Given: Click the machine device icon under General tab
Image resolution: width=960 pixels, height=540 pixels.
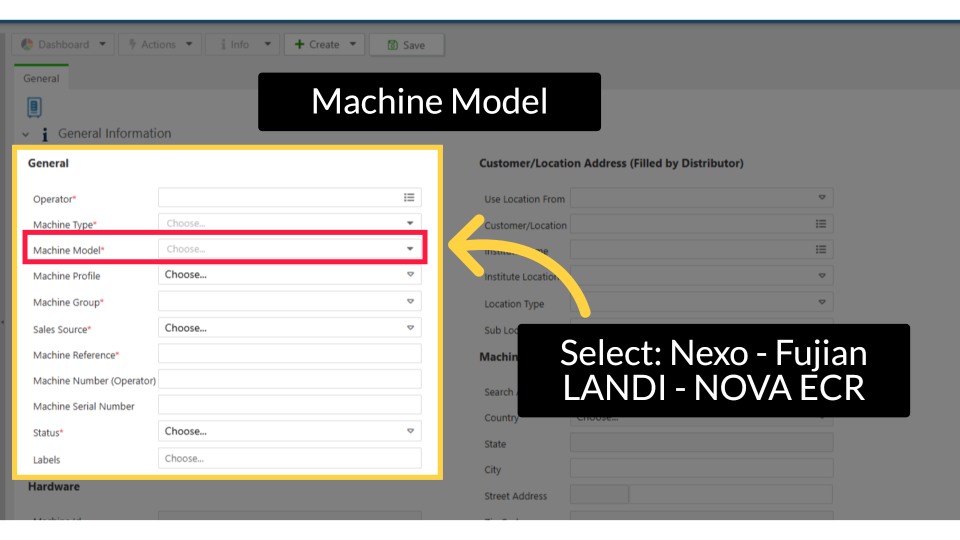Looking at the screenshot, I should coord(34,107).
